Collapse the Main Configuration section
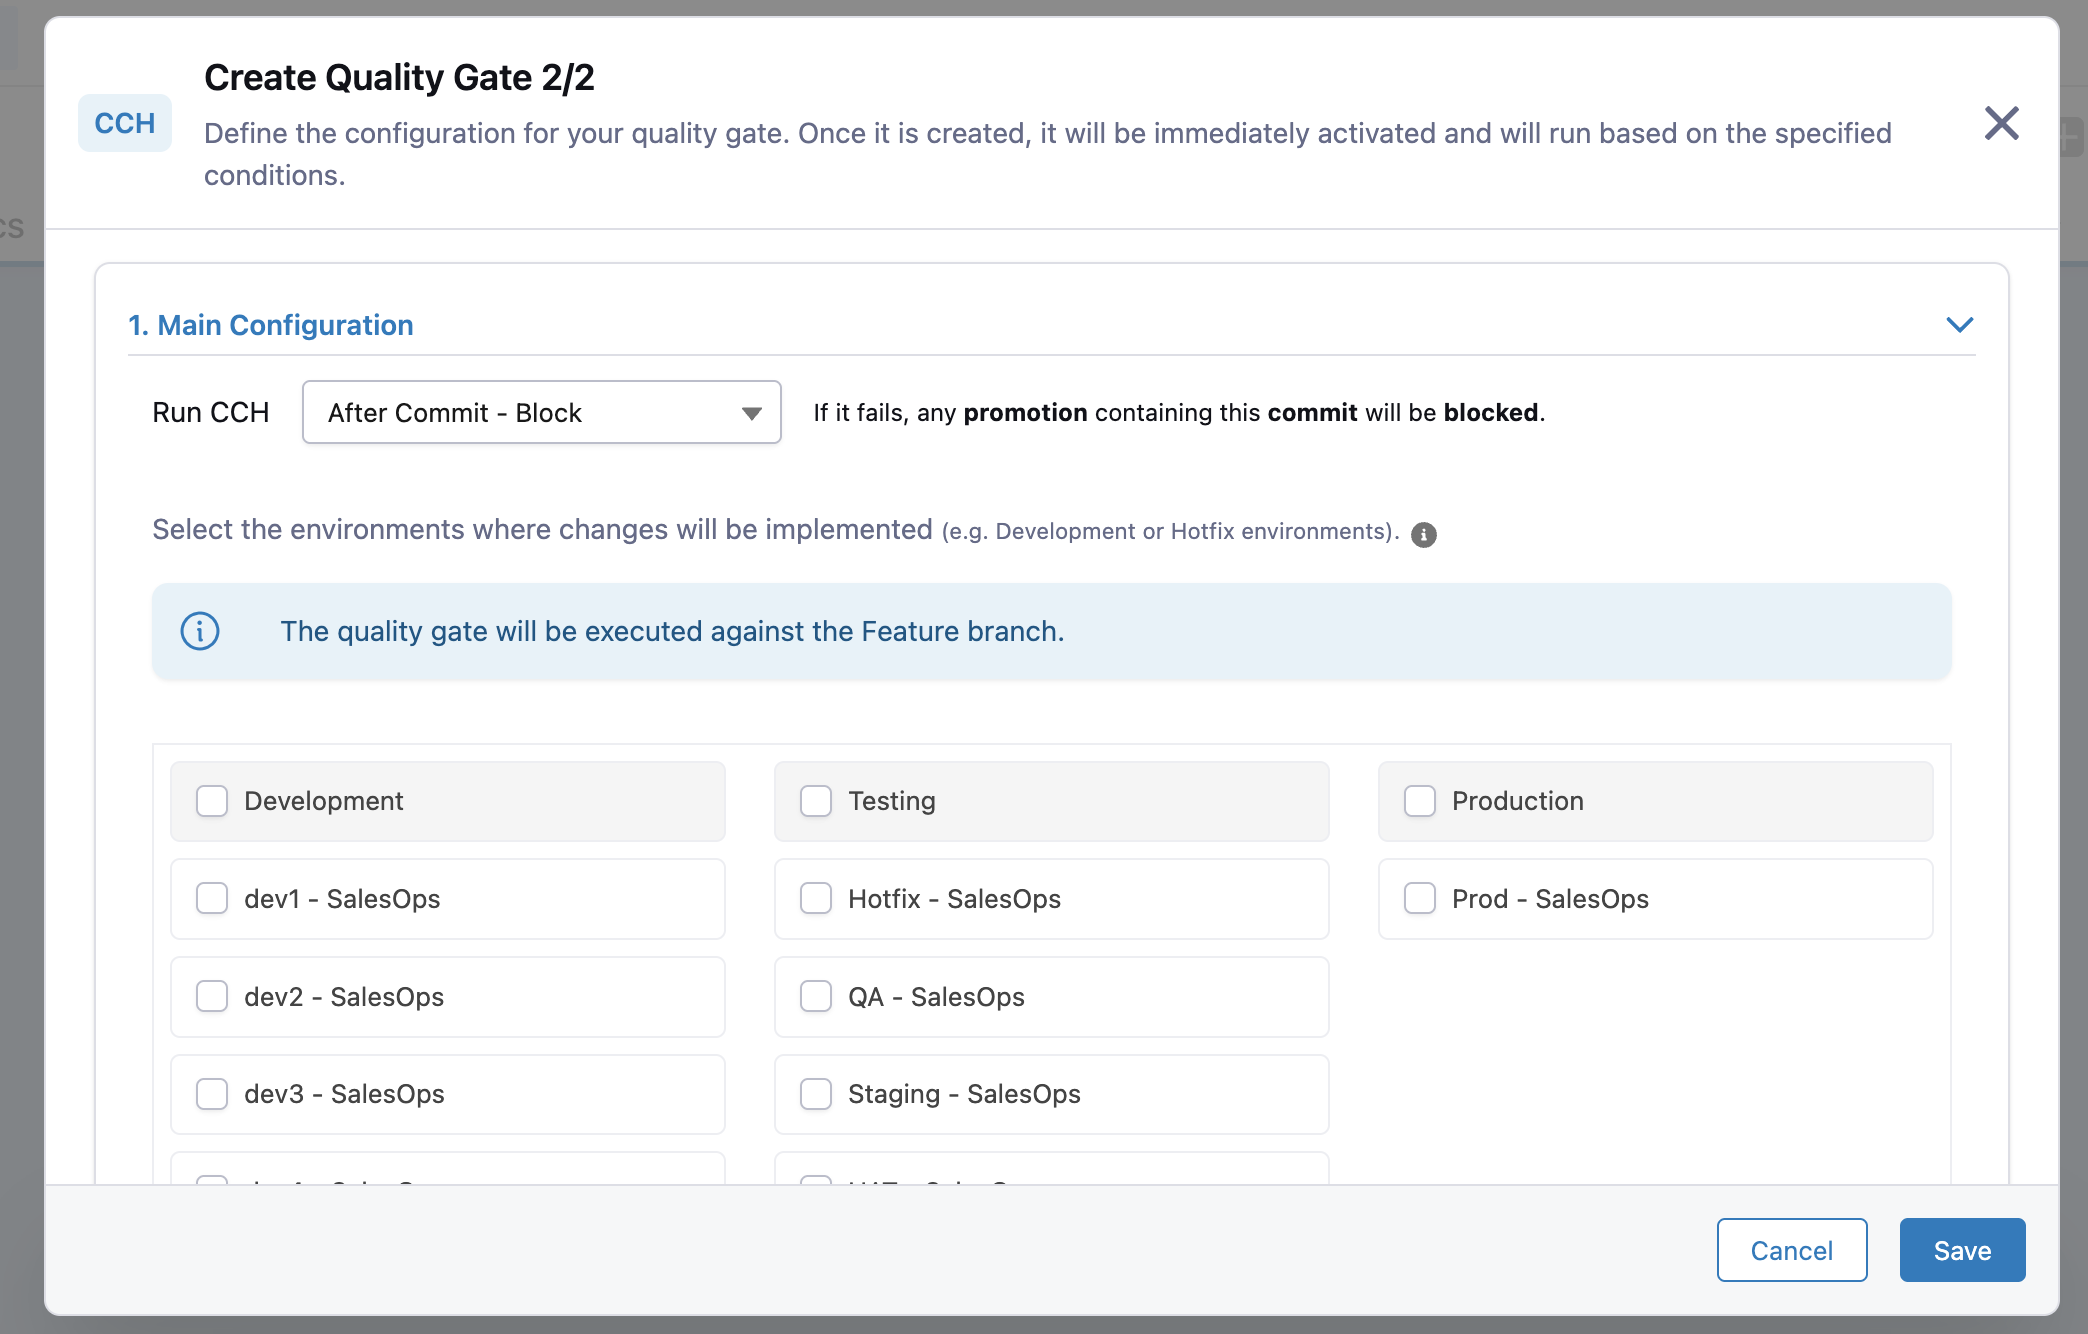2088x1334 pixels. pyautogui.click(x=1959, y=325)
